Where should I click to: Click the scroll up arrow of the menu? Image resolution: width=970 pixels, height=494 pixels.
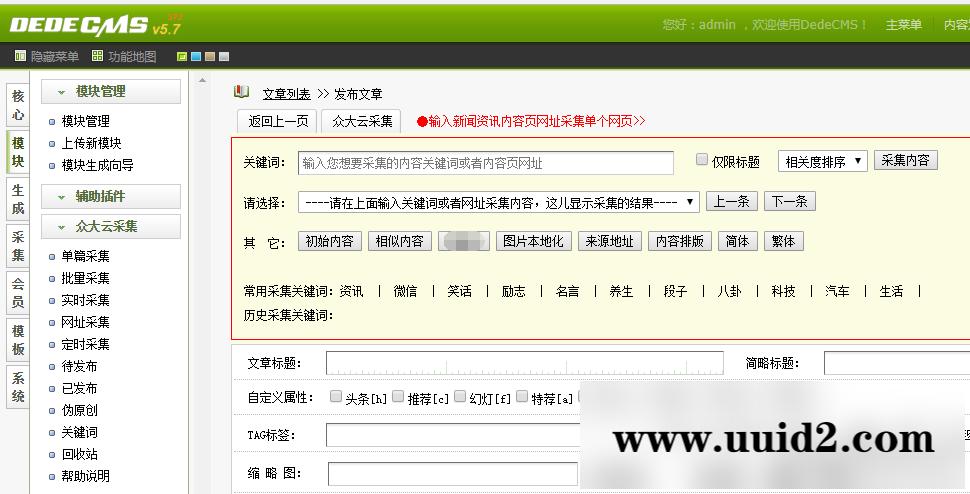pos(202,80)
